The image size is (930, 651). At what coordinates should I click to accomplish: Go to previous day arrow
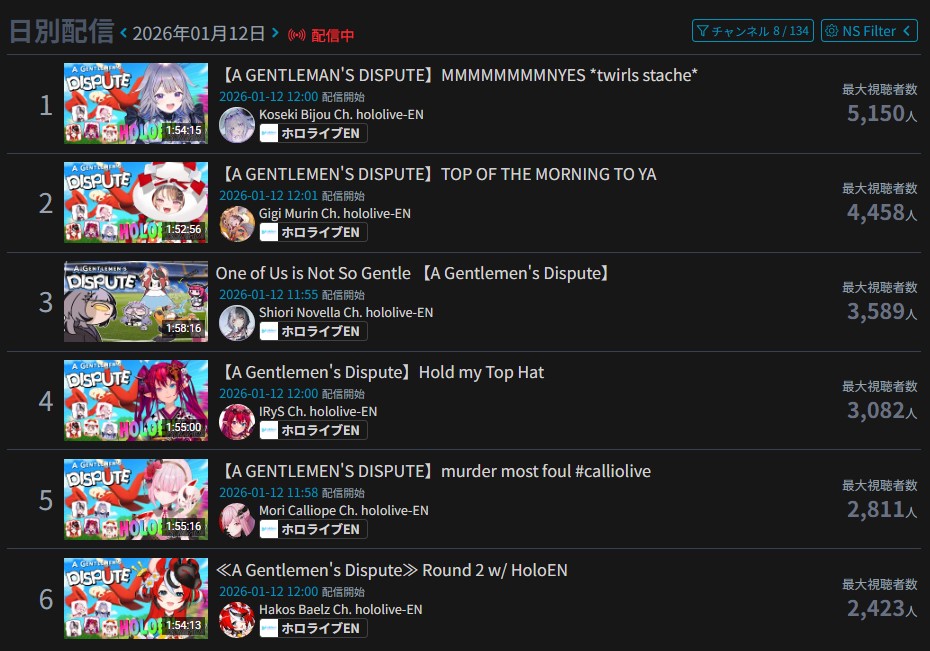coord(123,33)
